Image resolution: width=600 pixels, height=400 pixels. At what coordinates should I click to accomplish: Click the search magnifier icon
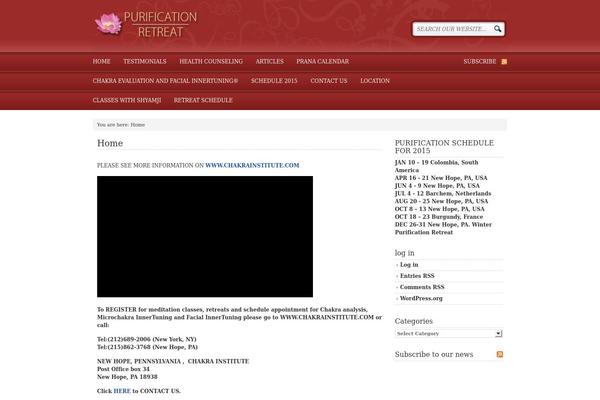pyautogui.click(x=497, y=29)
